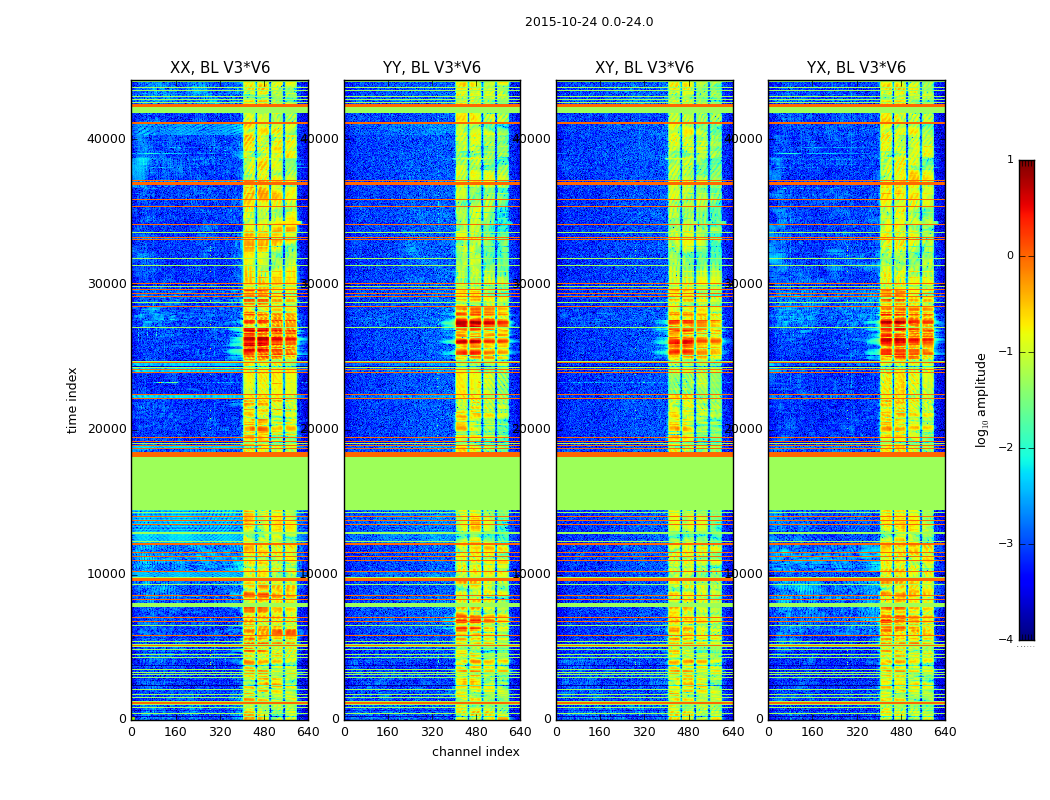Viewport: 1050px width, 800px height.
Task: Click the figure title "2015-10-24 0.0-24.0"
Action: click(x=589, y=22)
